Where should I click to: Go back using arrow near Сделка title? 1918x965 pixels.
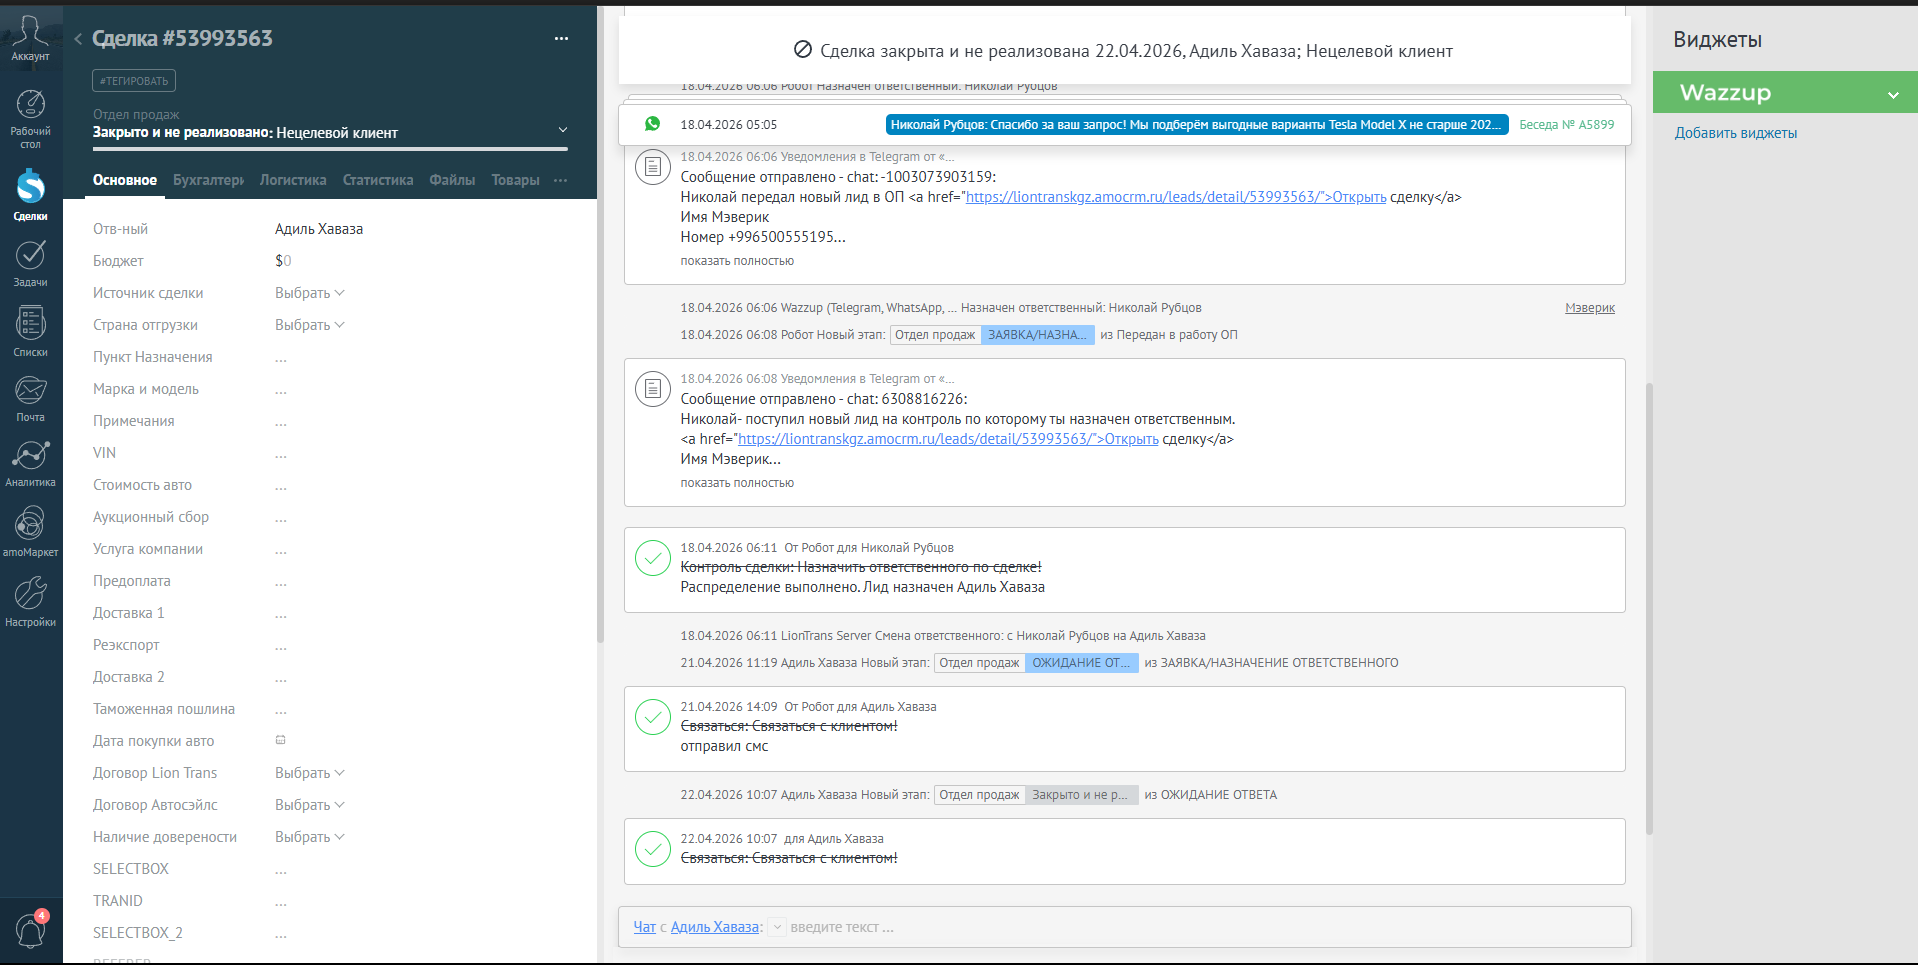click(x=78, y=39)
